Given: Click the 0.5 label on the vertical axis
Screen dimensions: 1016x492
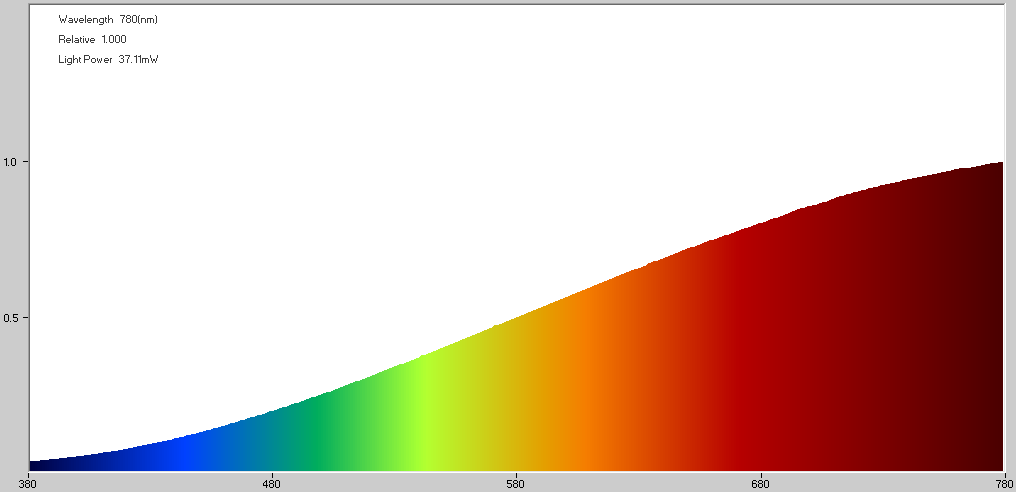Looking at the screenshot, I should [11, 318].
